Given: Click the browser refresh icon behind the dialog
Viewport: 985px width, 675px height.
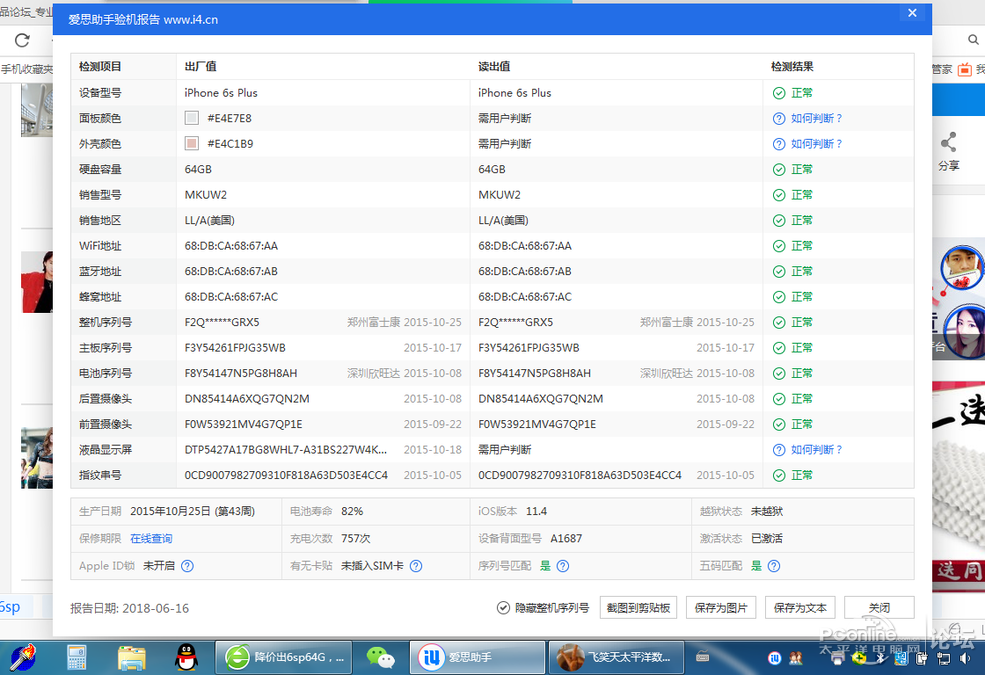Looking at the screenshot, I should (23, 41).
